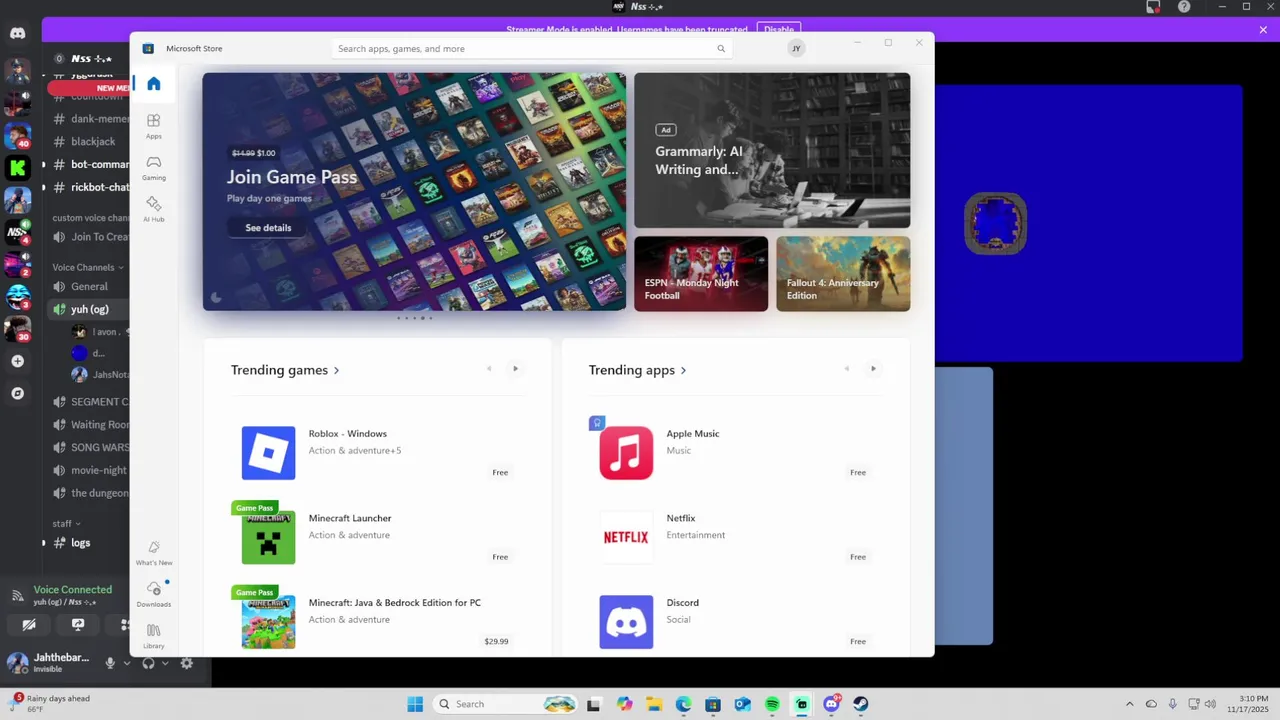
Task: Select the dank-memer text channel
Action: 90,119
